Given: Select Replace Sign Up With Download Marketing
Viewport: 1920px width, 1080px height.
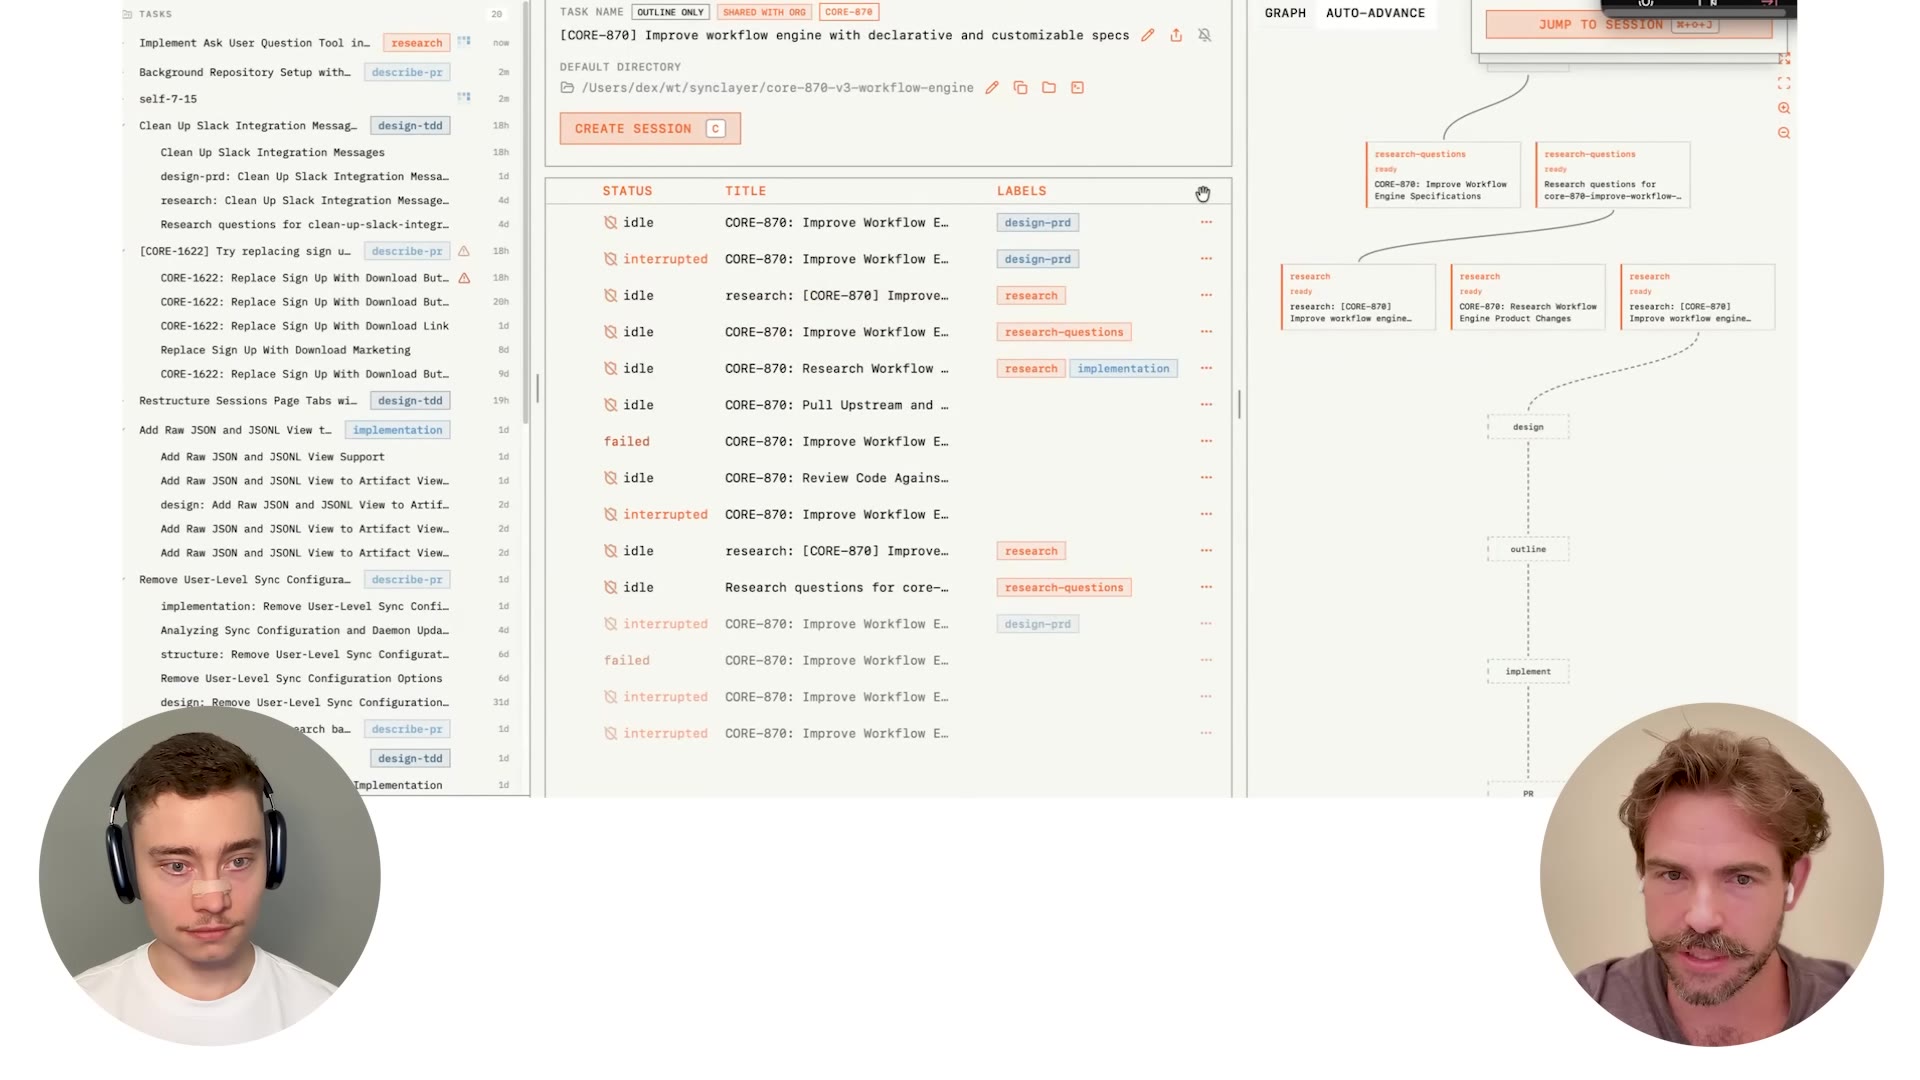Looking at the screenshot, I should point(285,350).
